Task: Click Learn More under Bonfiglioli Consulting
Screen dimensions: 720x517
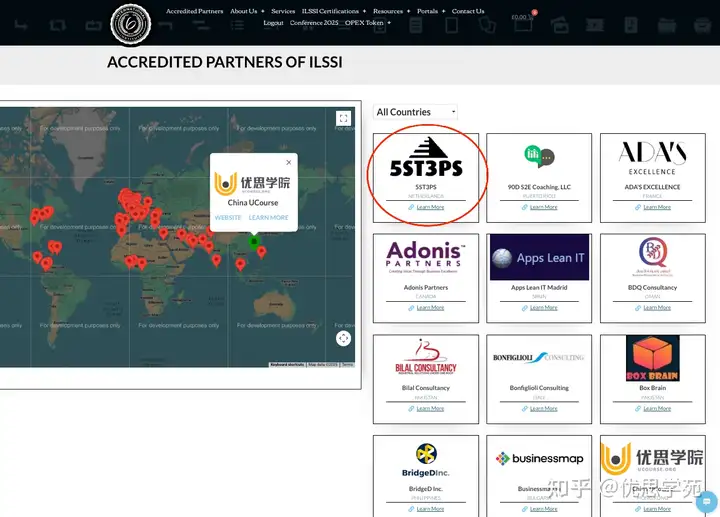Action: (x=544, y=408)
